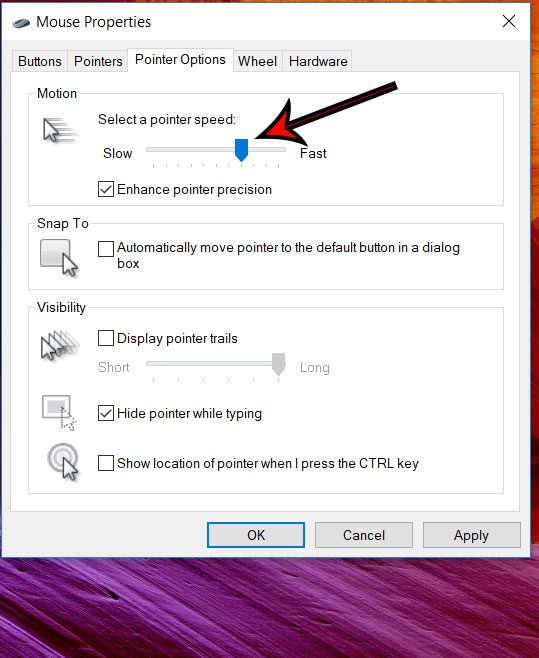Disable Enhance pointer precision checkbox

[x=106, y=189]
